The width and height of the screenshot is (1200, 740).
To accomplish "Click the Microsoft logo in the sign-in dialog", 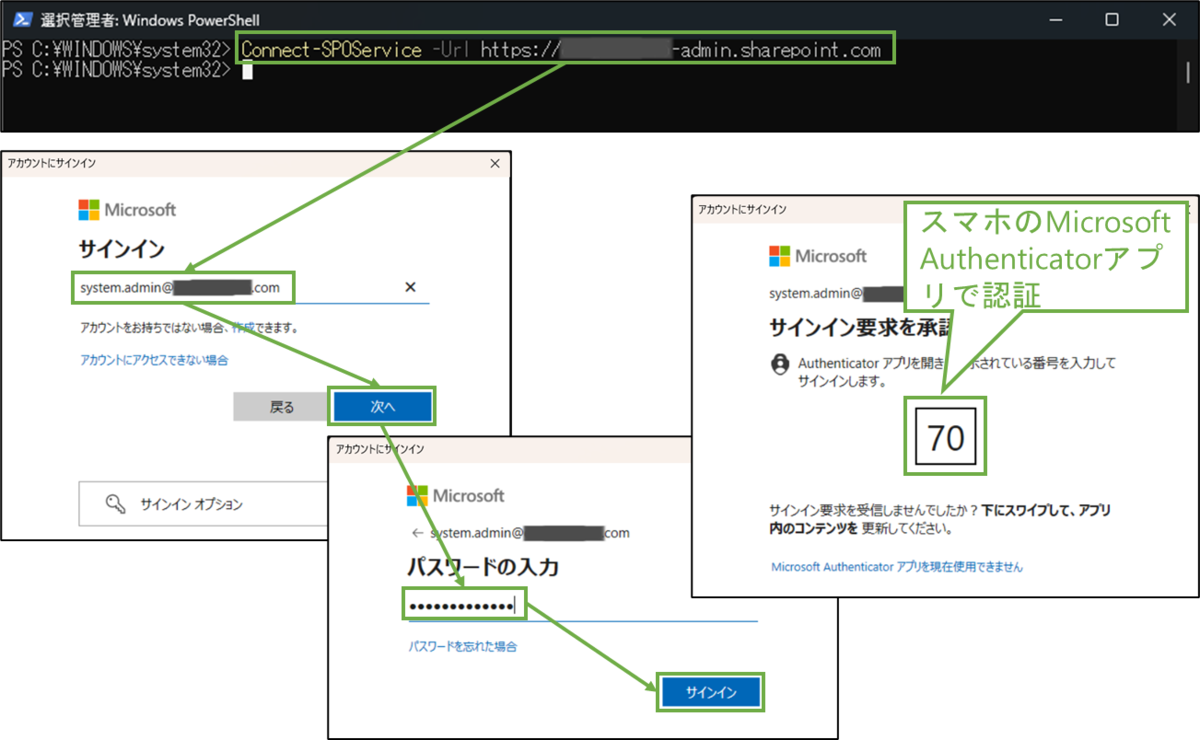I will 127,210.
